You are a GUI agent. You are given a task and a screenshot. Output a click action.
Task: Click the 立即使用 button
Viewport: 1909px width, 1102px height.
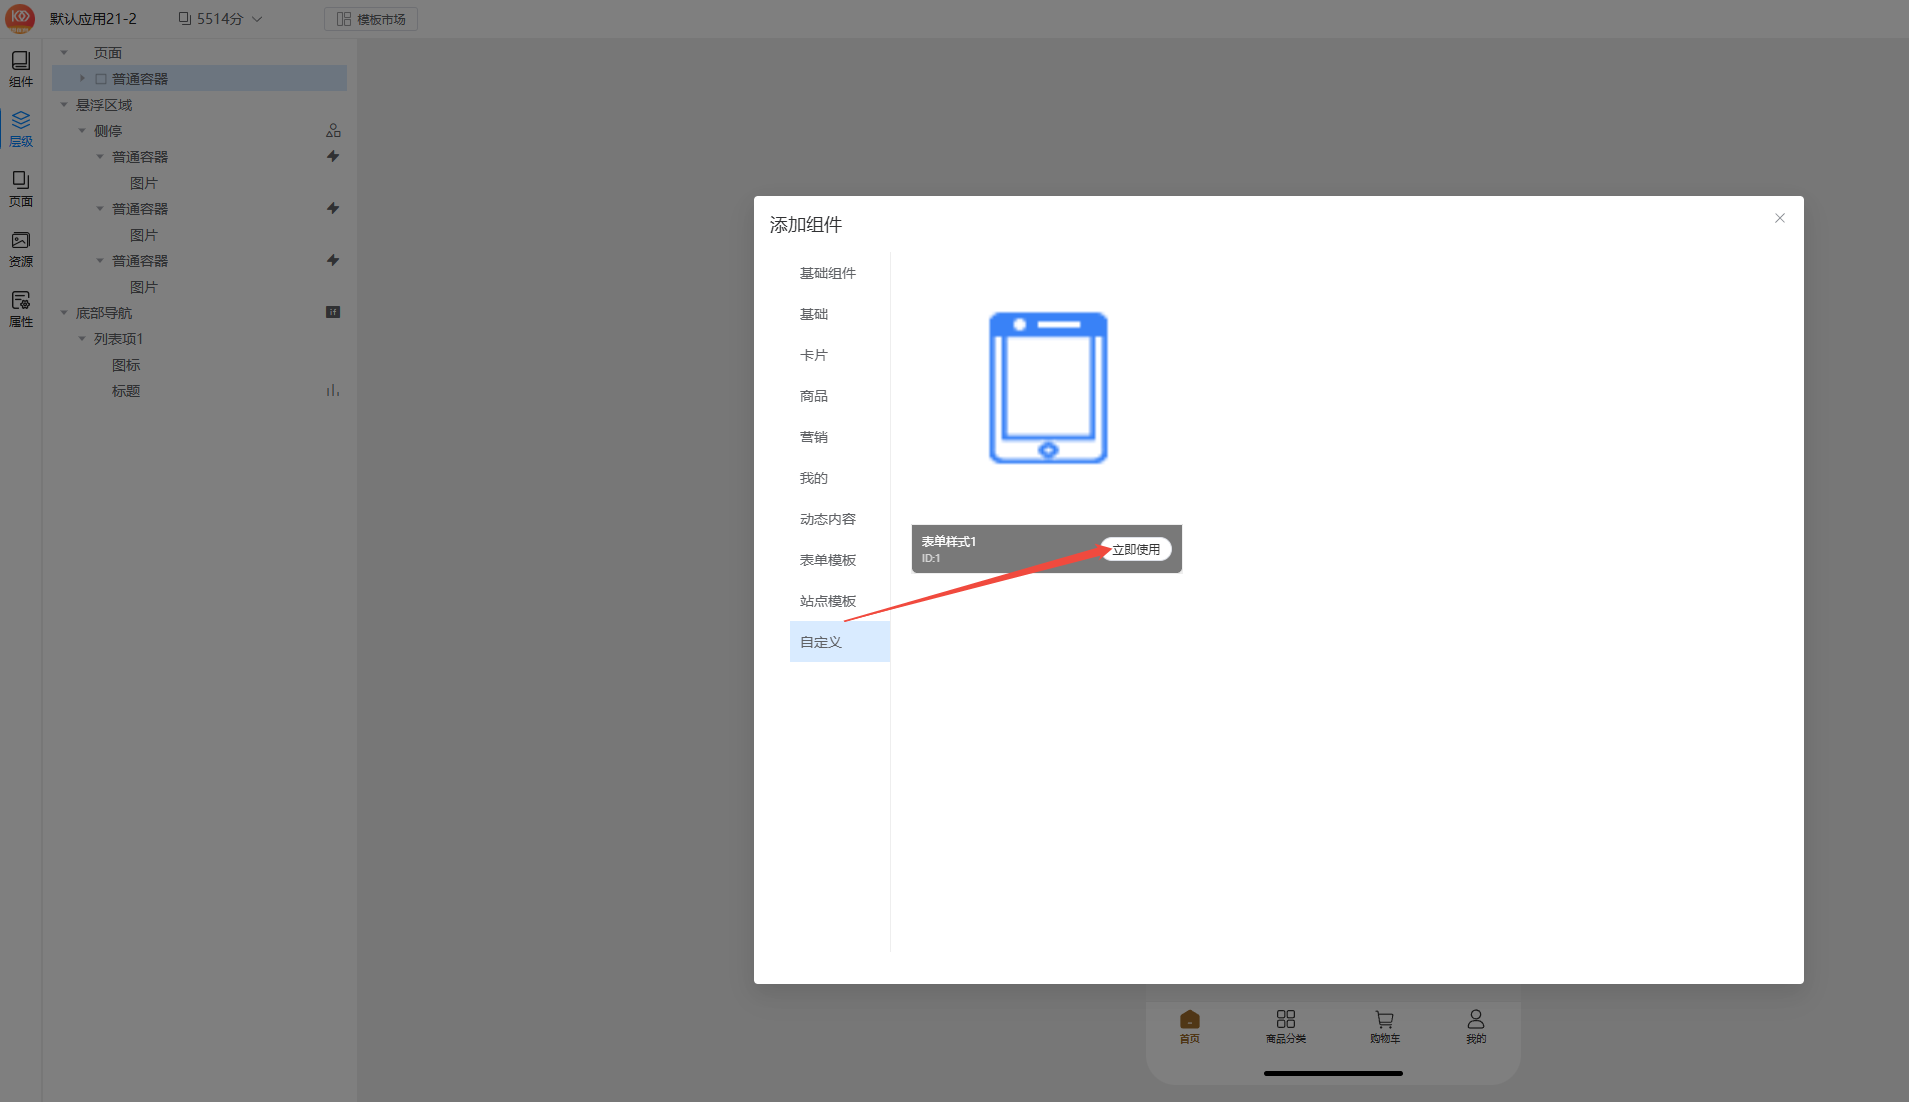[x=1136, y=550]
